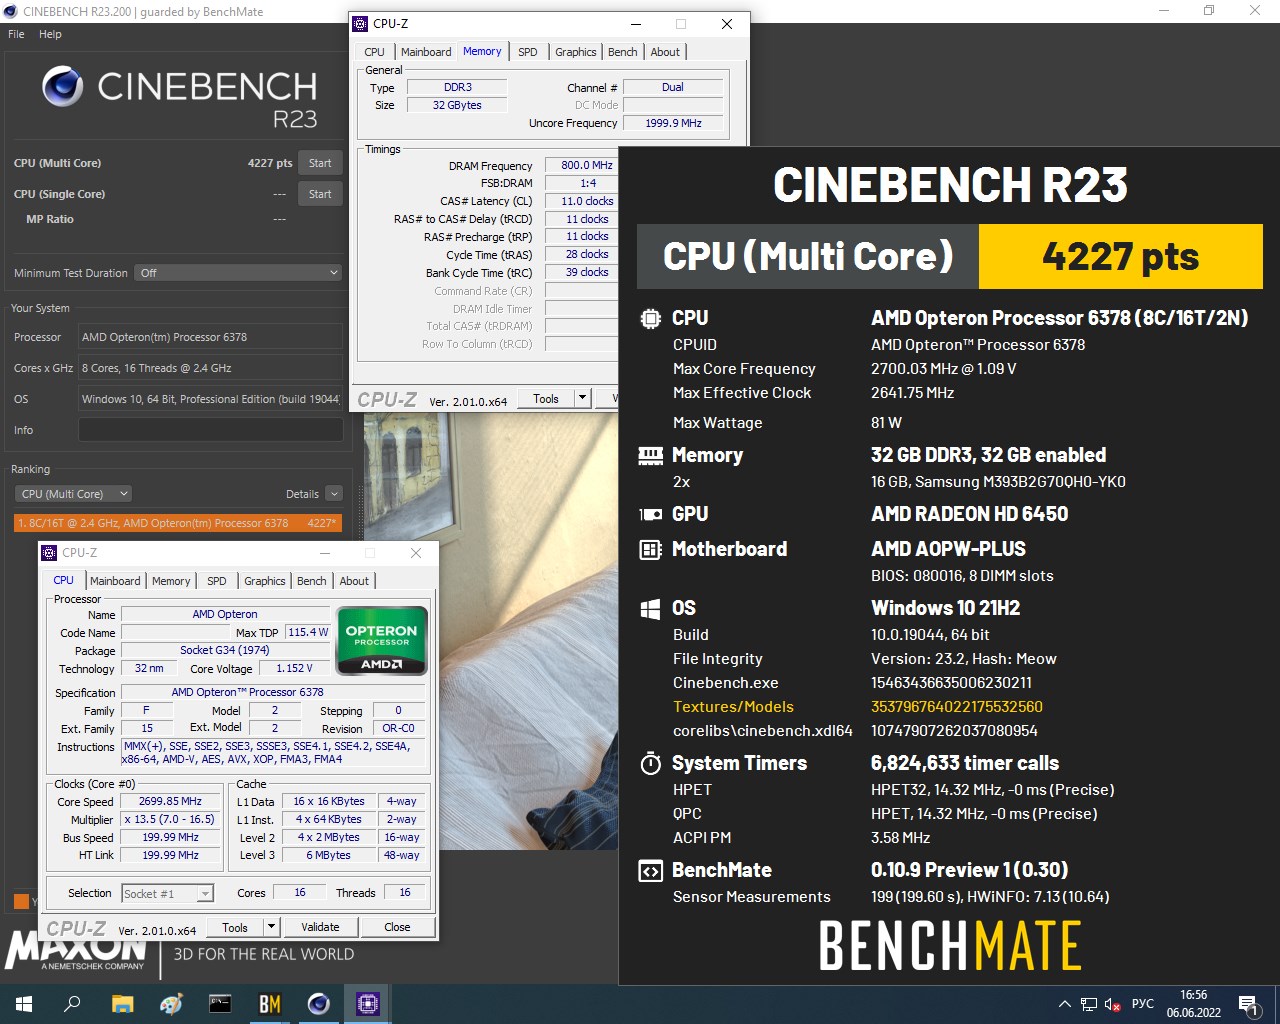Click upper CPU-Z window title icon
This screenshot has height=1024, width=1280.
pos(361,24)
